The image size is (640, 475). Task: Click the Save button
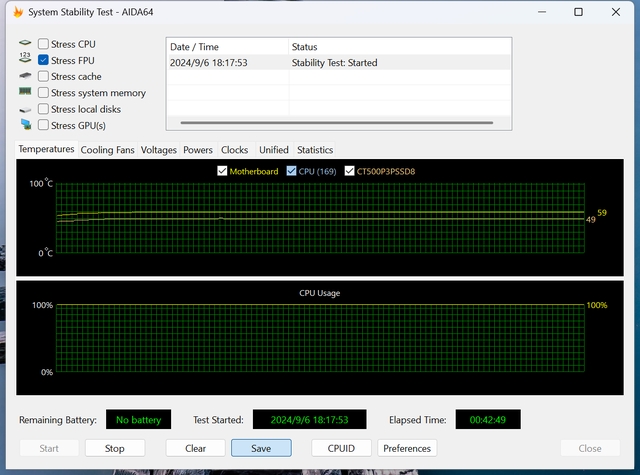[x=261, y=448]
